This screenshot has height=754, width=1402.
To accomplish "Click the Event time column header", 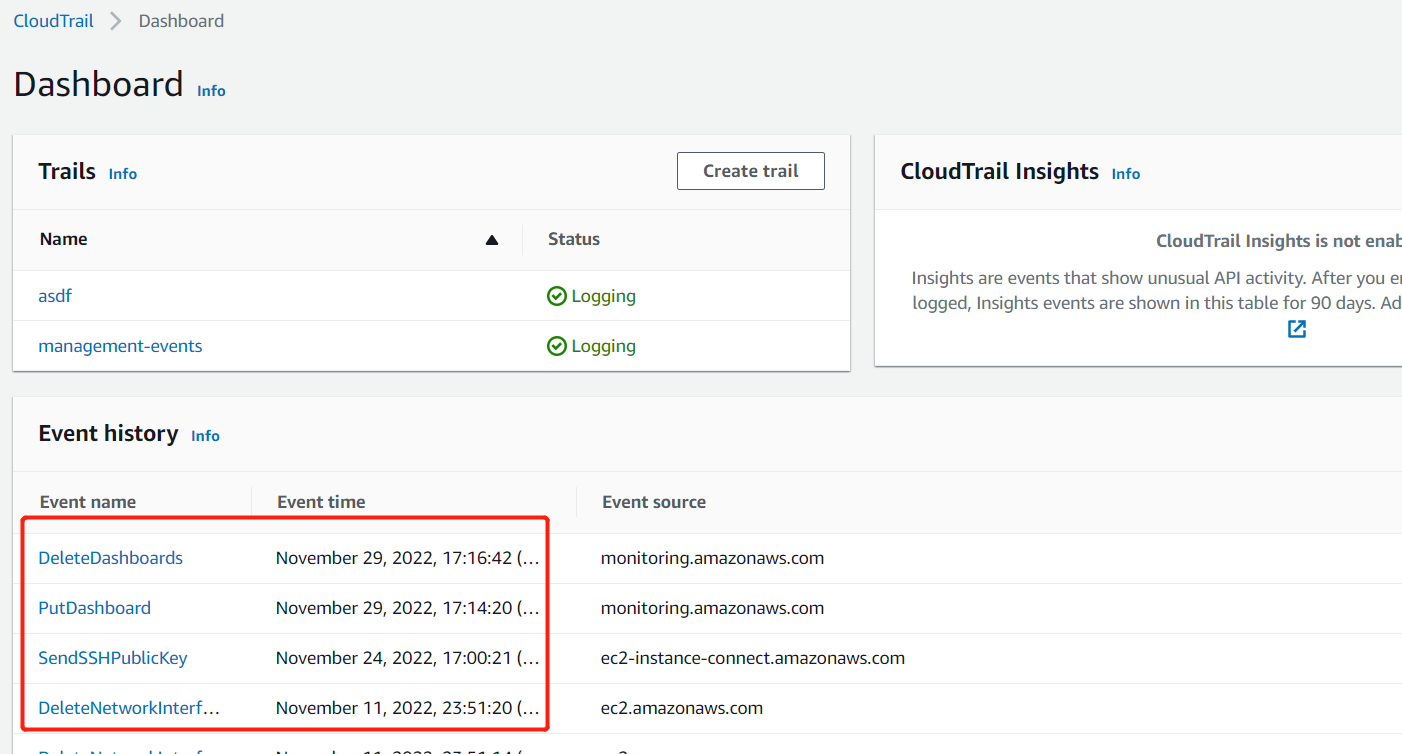I will tap(321, 502).
